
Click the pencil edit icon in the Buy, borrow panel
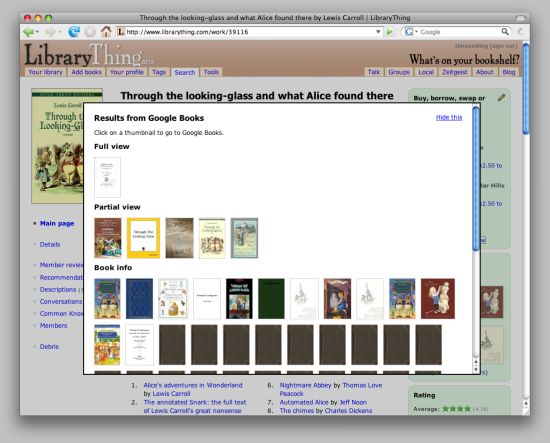[501, 98]
